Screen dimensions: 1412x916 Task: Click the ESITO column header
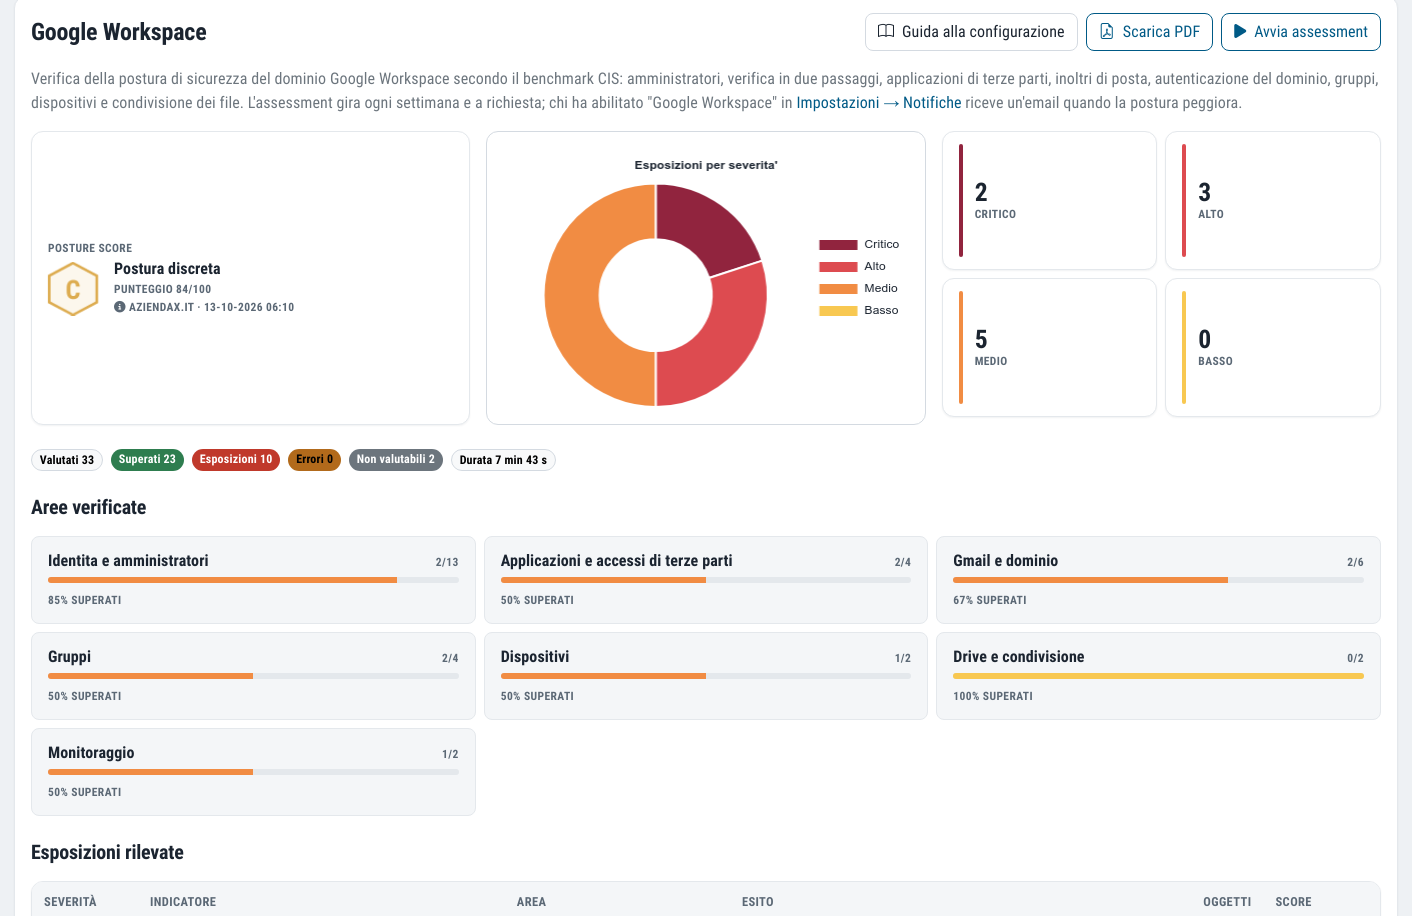click(x=758, y=902)
